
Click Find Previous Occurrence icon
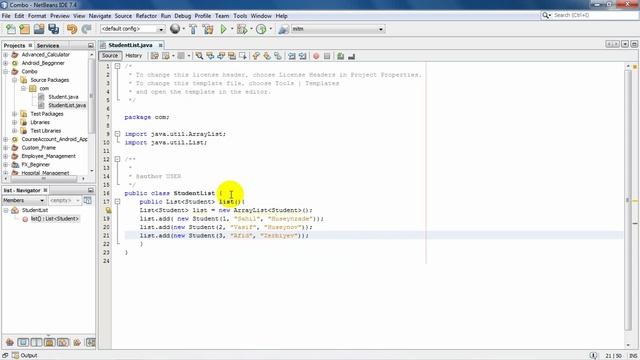pos(210,56)
